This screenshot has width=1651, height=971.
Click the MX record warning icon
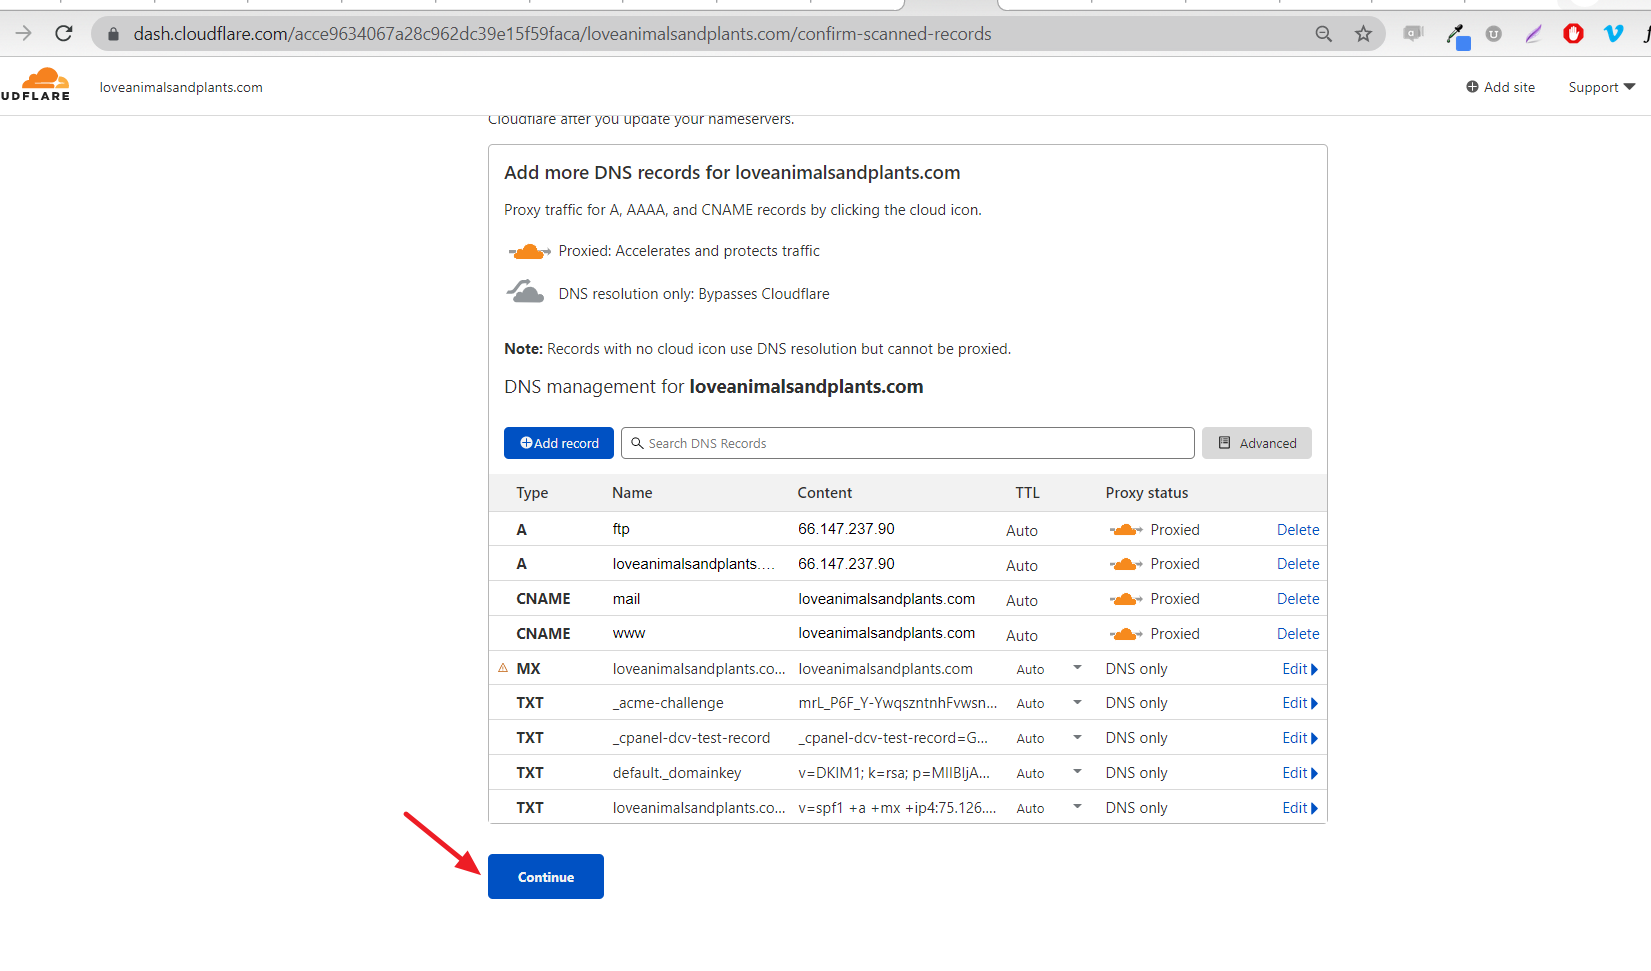[503, 668]
